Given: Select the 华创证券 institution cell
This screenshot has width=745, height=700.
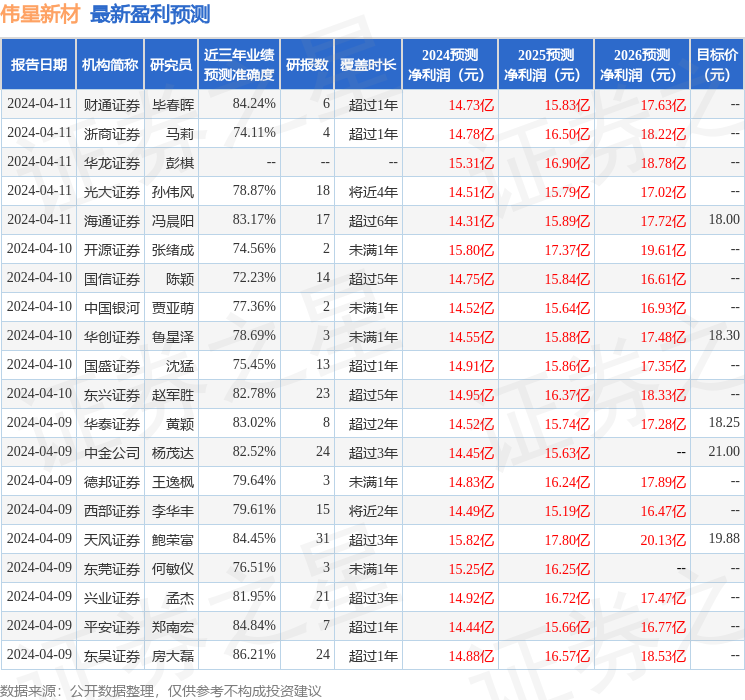Looking at the screenshot, I should tap(112, 336).
